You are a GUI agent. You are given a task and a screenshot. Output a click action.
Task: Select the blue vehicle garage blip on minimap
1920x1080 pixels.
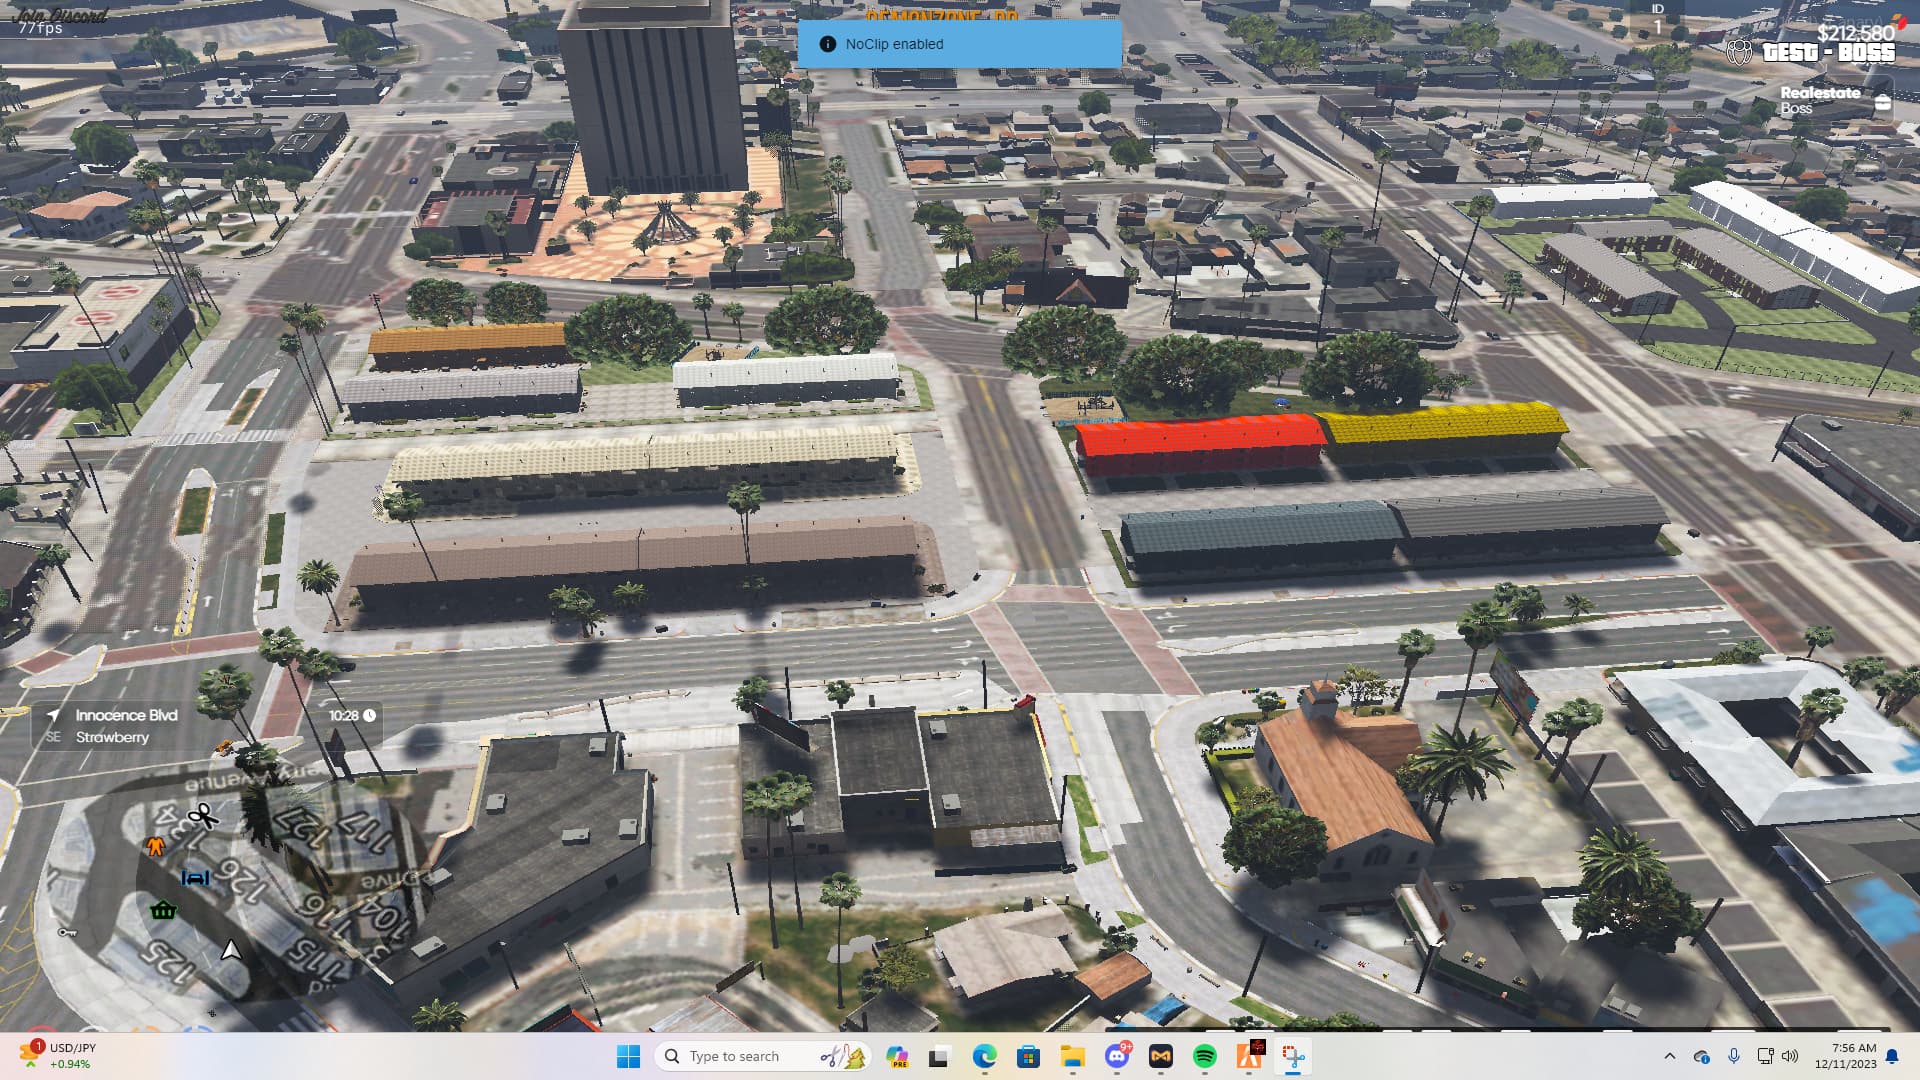[x=195, y=878]
